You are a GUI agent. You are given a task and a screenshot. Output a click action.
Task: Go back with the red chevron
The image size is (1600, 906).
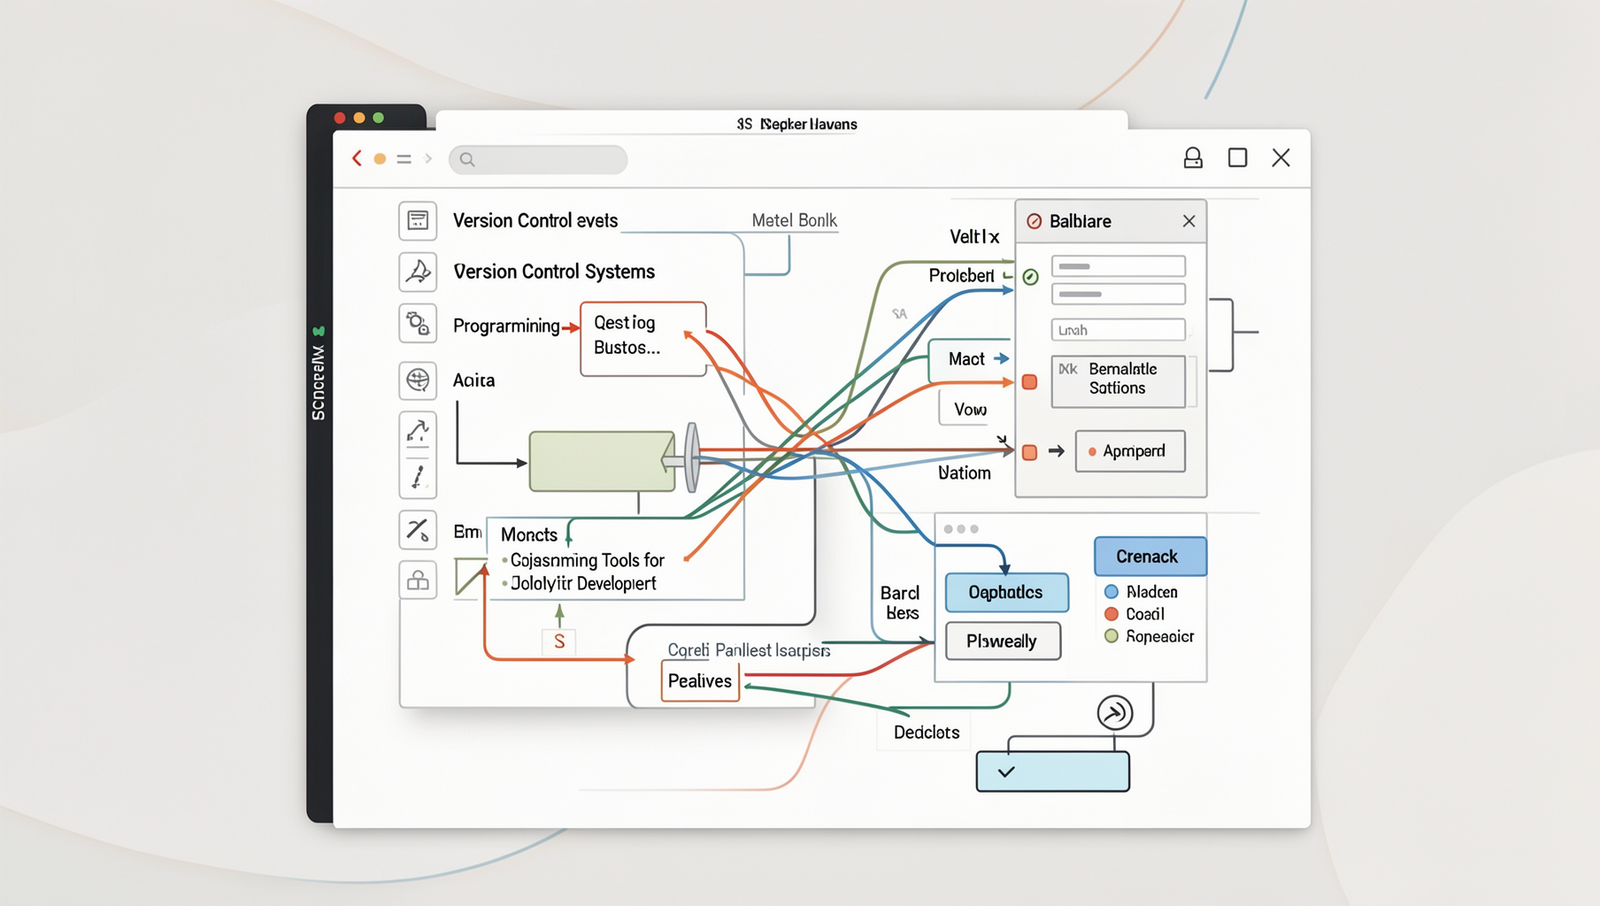pos(357,158)
